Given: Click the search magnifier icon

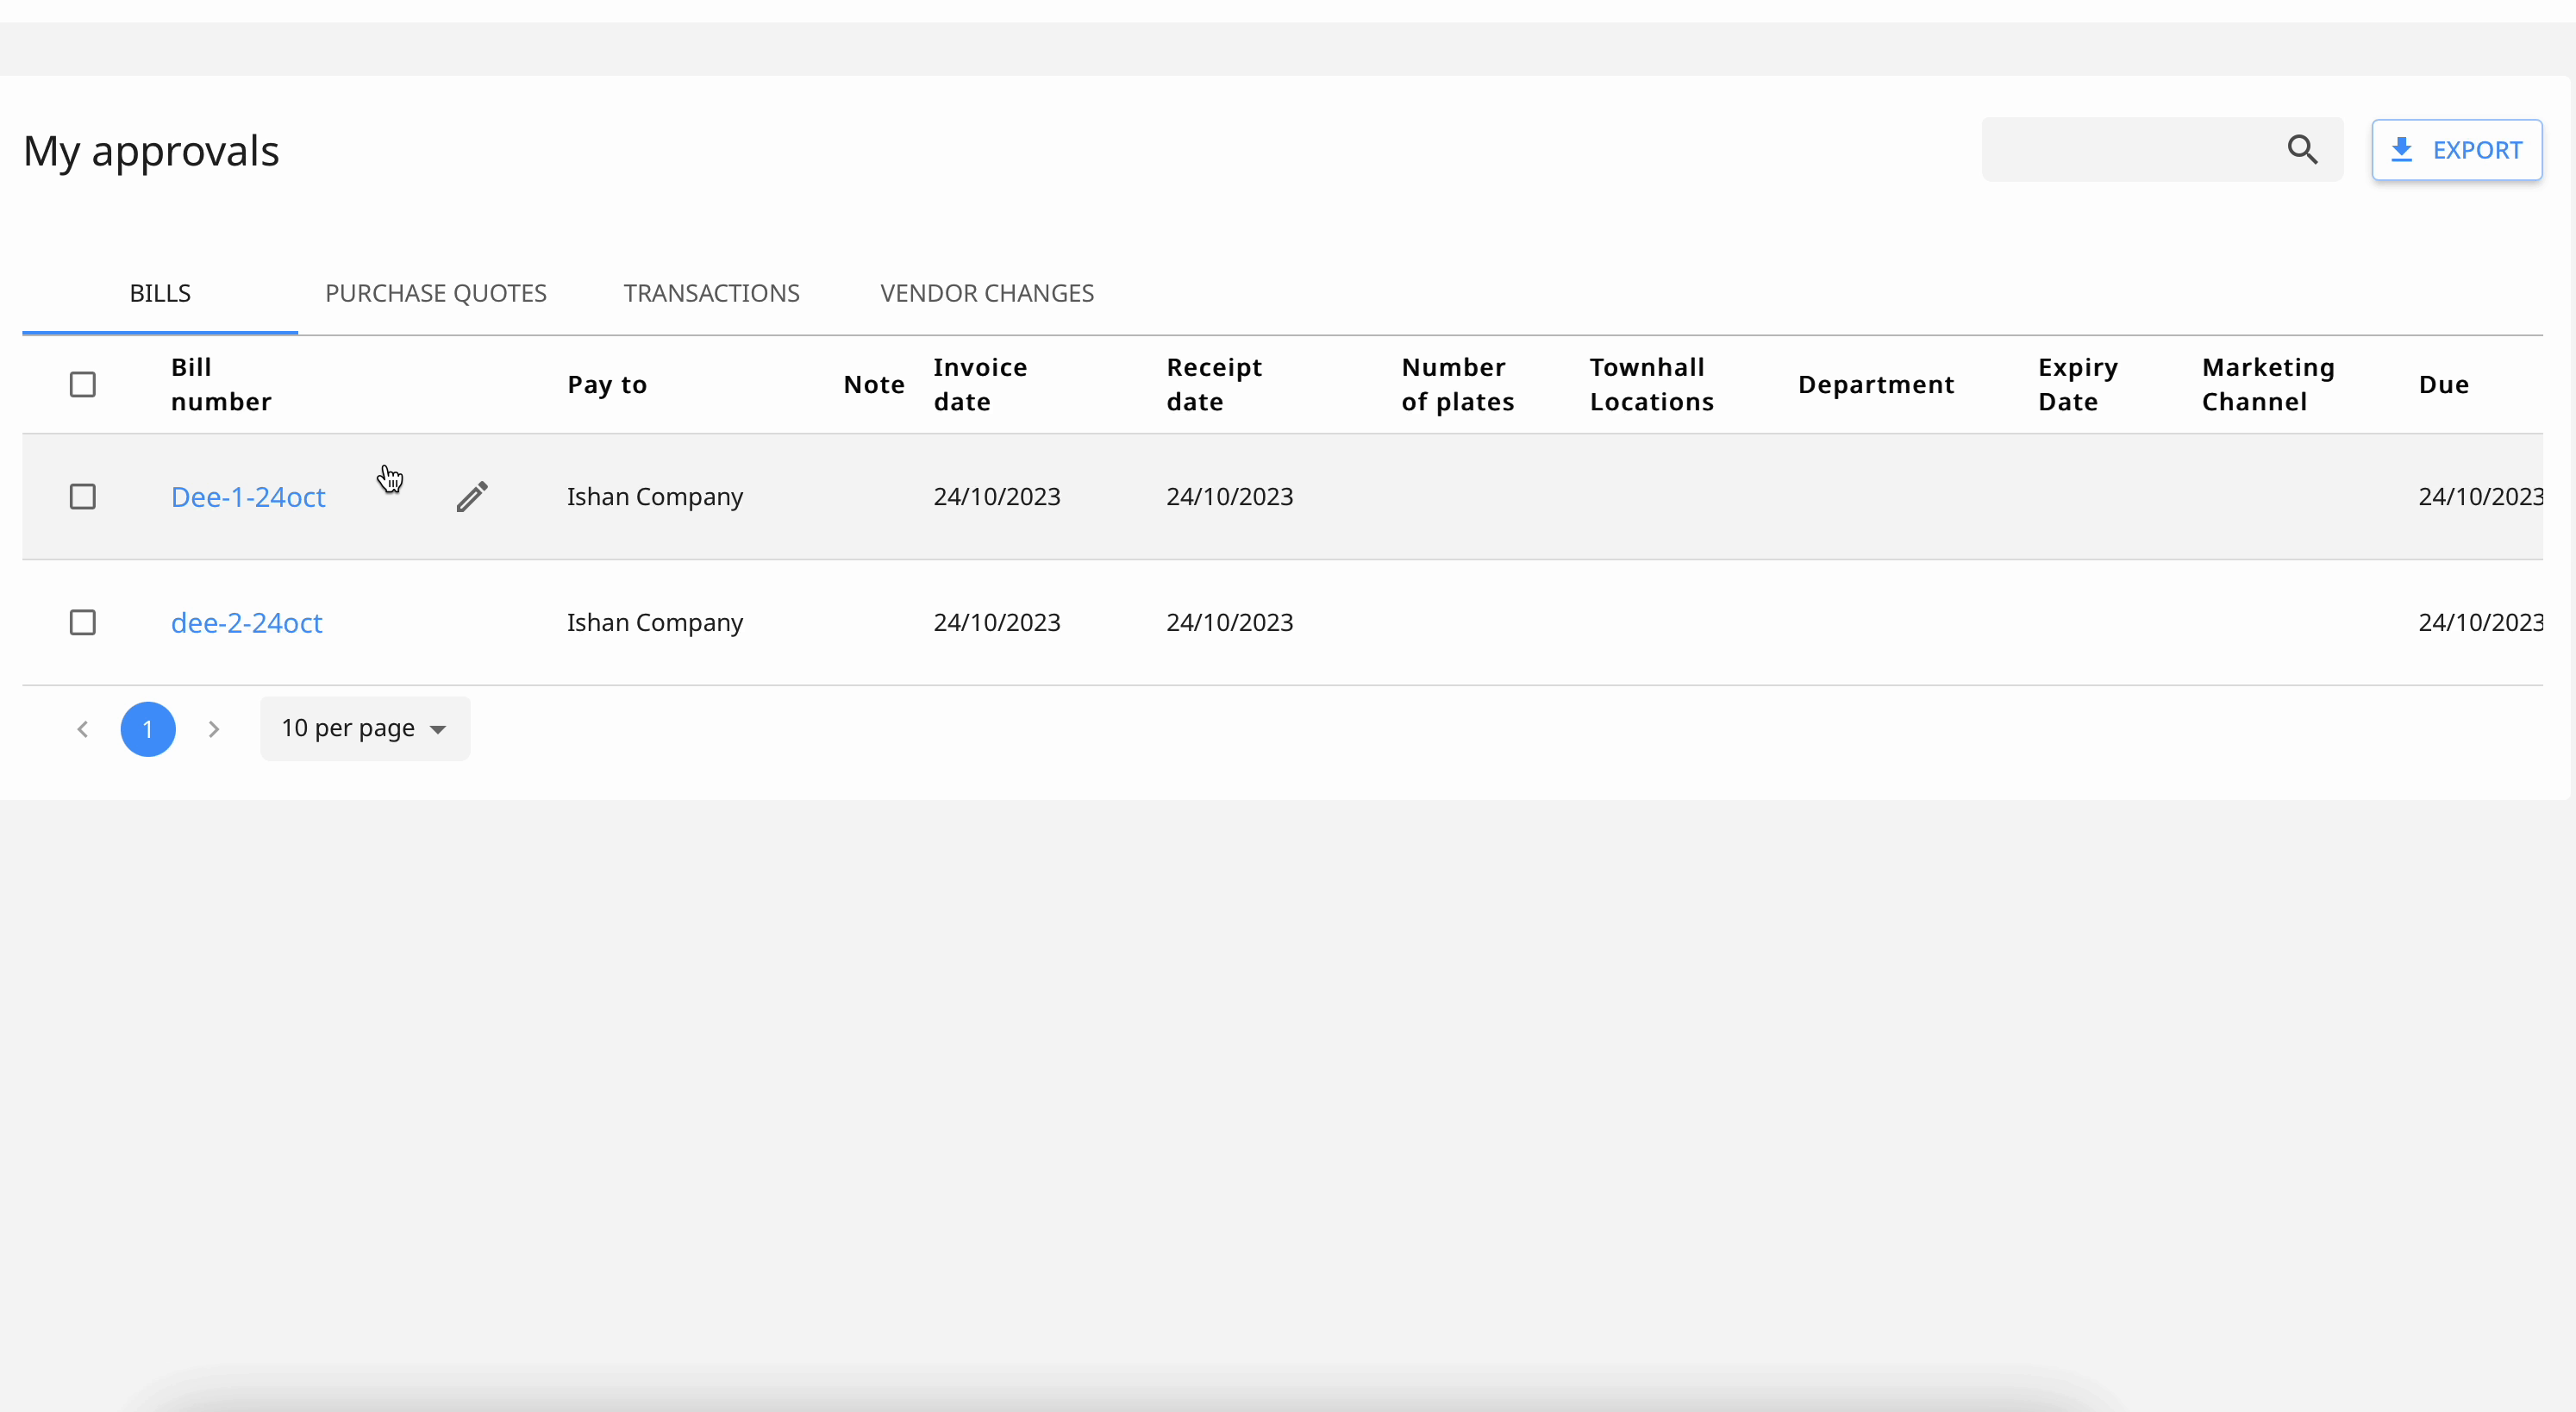Looking at the screenshot, I should [x=2302, y=150].
